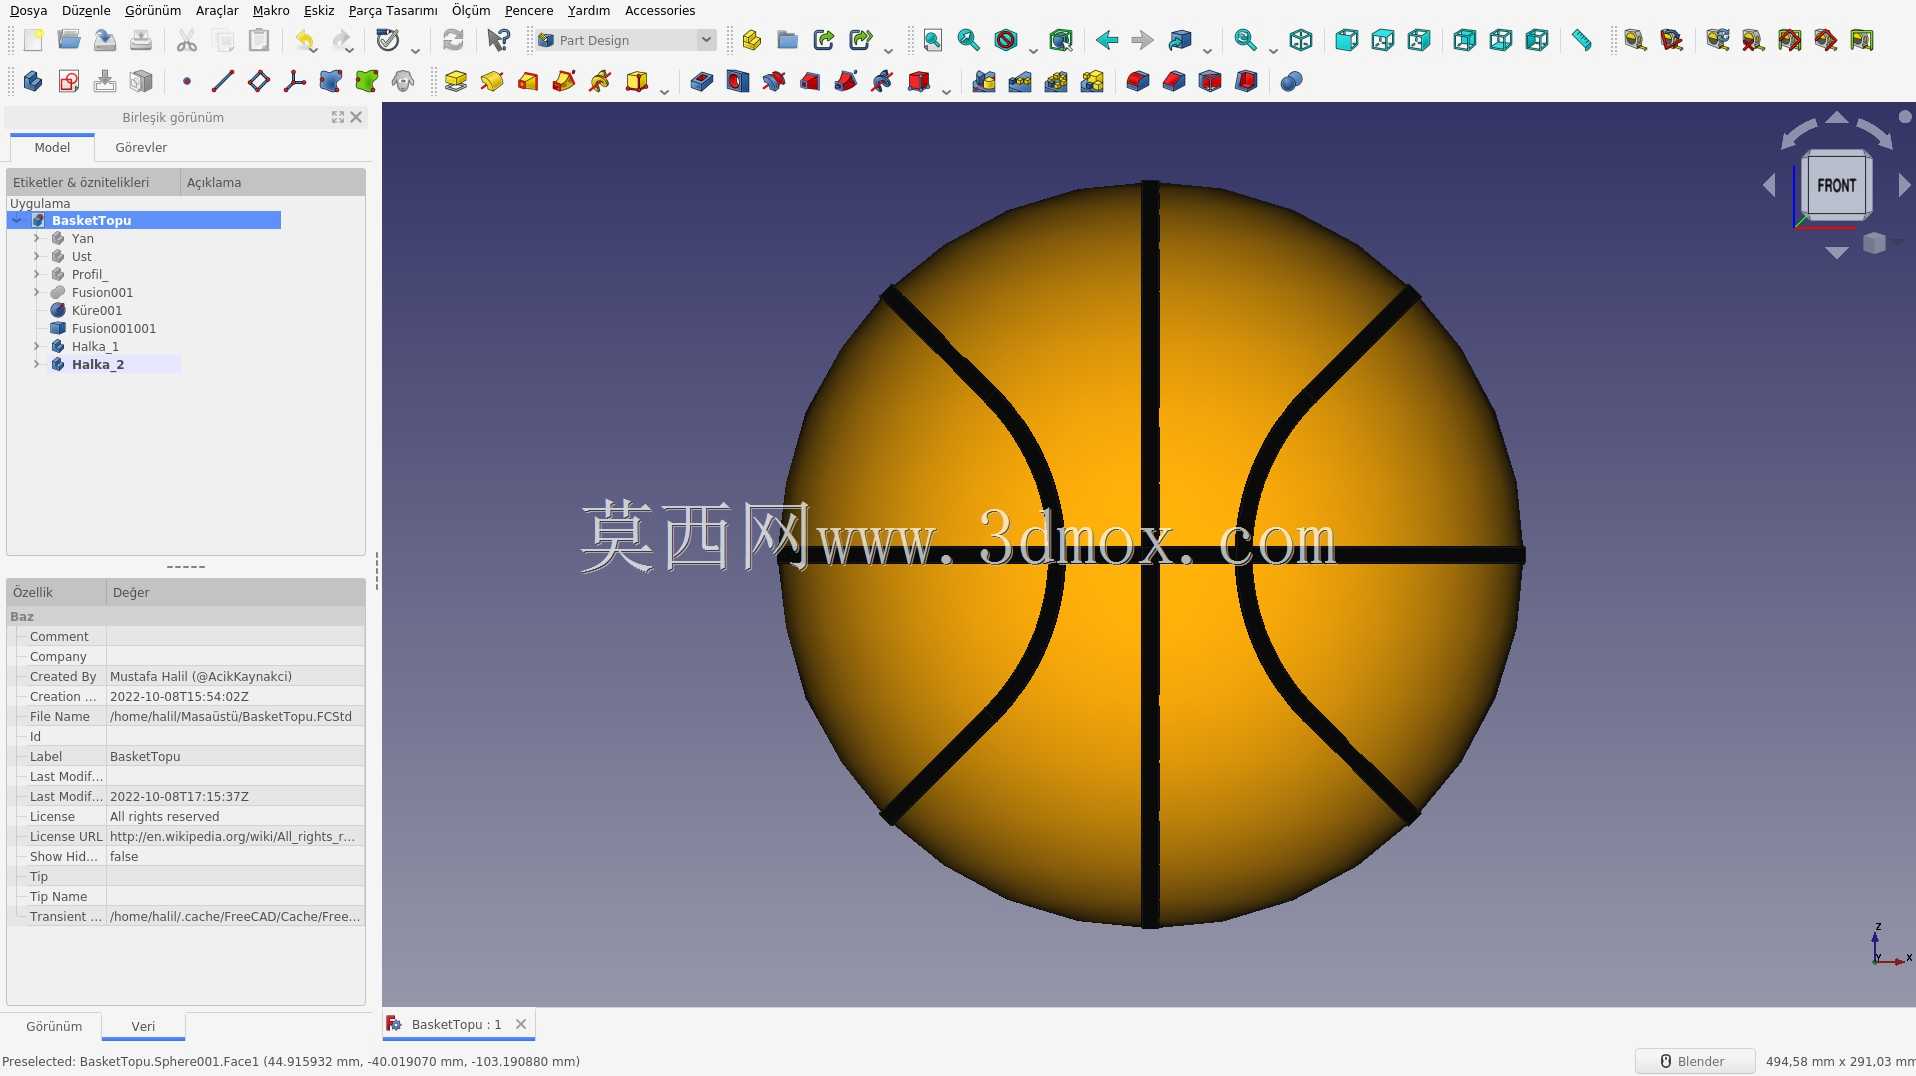Image resolution: width=1916 pixels, height=1076 pixels.
Task: Rotate view with navigation cube right arrow
Action: (1904, 185)
